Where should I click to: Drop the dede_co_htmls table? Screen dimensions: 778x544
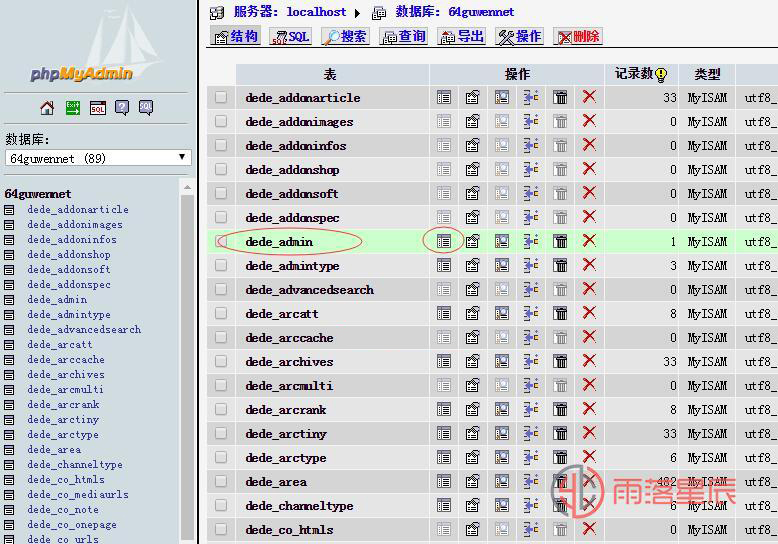[589, 529]
